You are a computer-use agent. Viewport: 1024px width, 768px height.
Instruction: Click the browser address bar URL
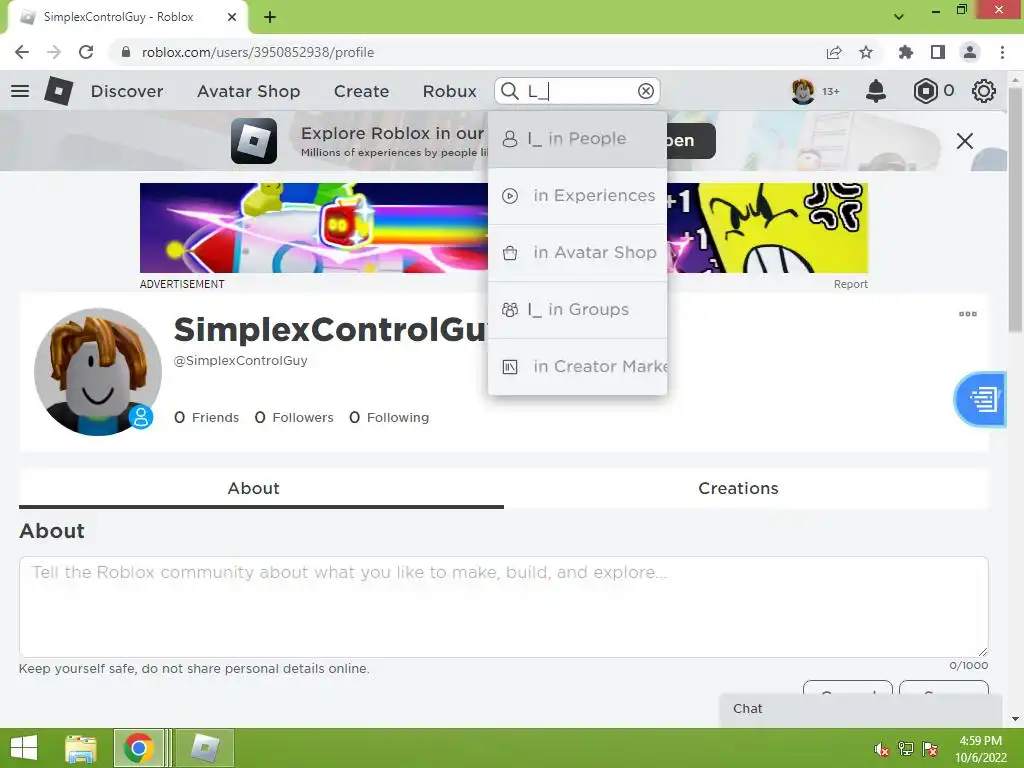[258, 52]
